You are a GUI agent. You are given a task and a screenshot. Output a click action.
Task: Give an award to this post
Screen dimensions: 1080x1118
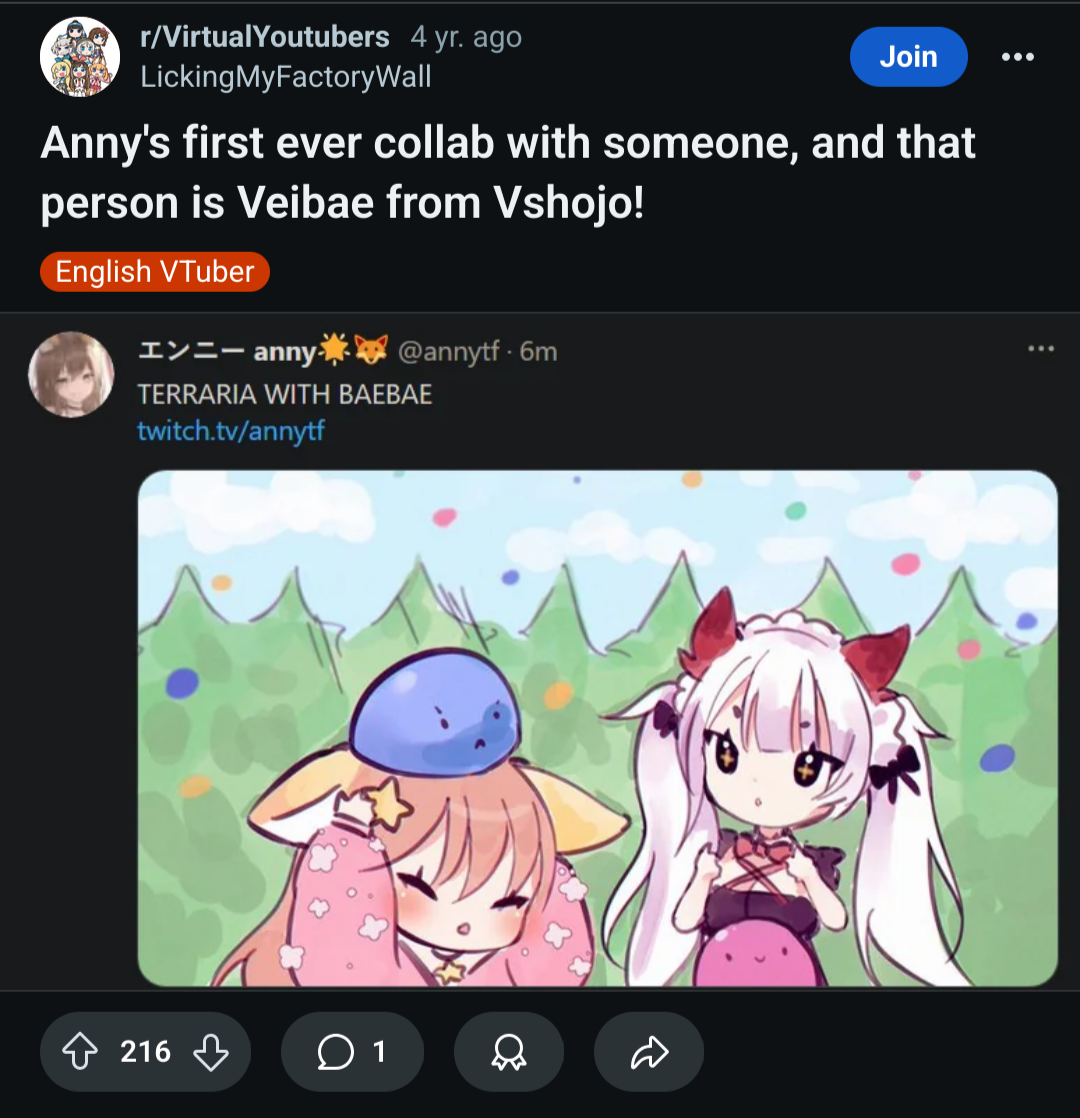[x=509, y=1051]
